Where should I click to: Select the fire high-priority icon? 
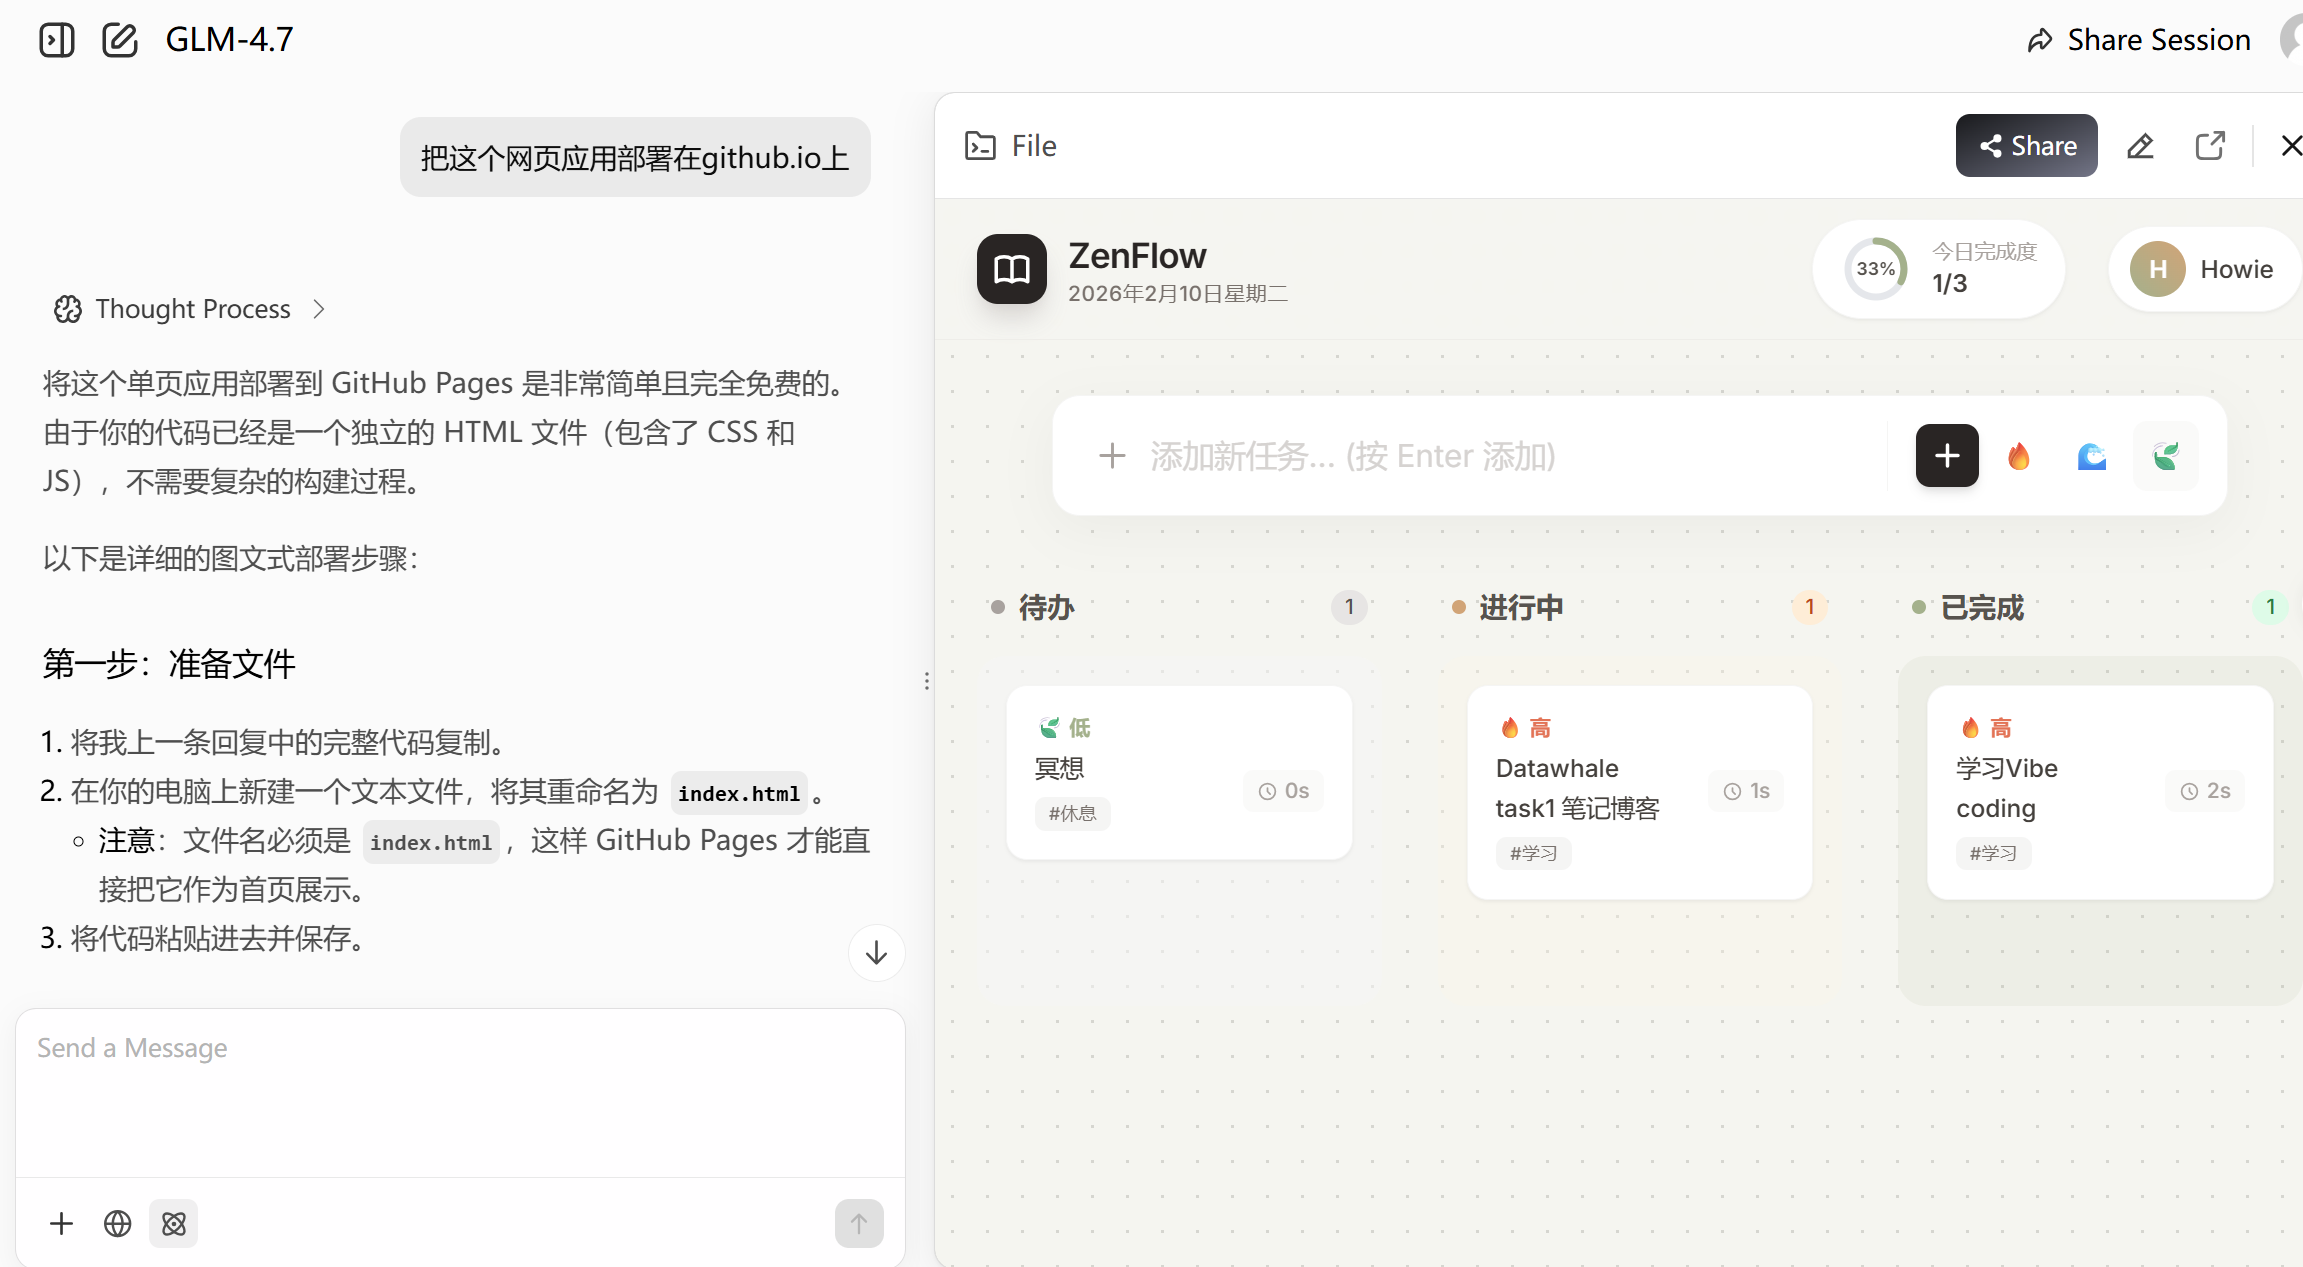(x=2019, y=456)
